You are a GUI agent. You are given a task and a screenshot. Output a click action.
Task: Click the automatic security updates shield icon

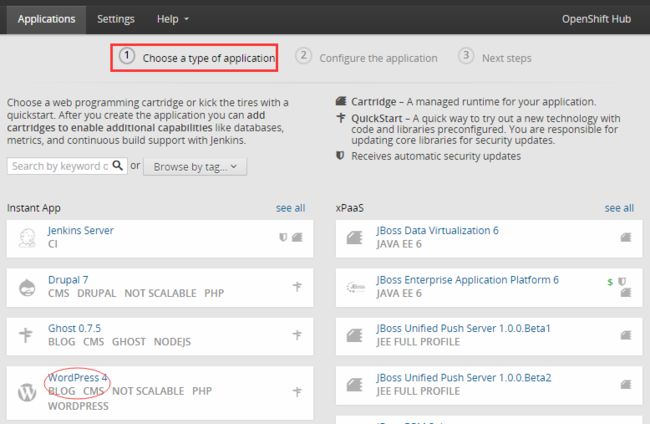[340, 155]
